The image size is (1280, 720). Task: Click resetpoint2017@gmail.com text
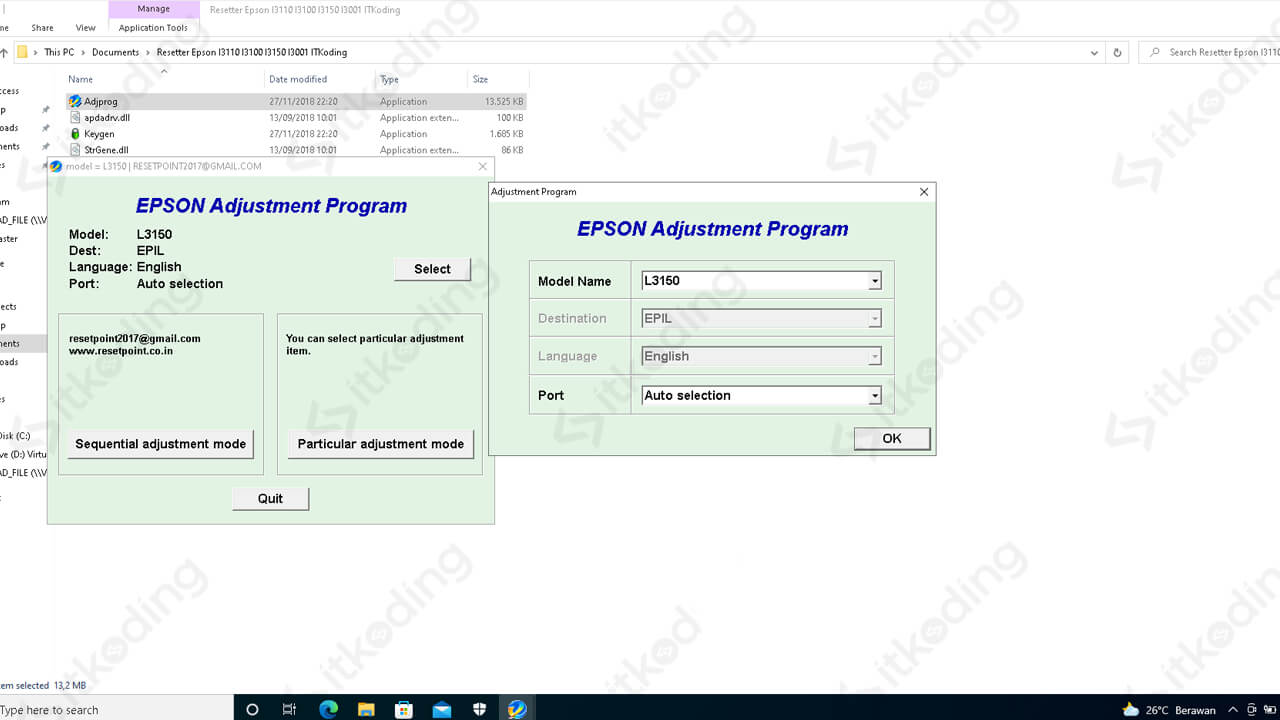point(135,339)
